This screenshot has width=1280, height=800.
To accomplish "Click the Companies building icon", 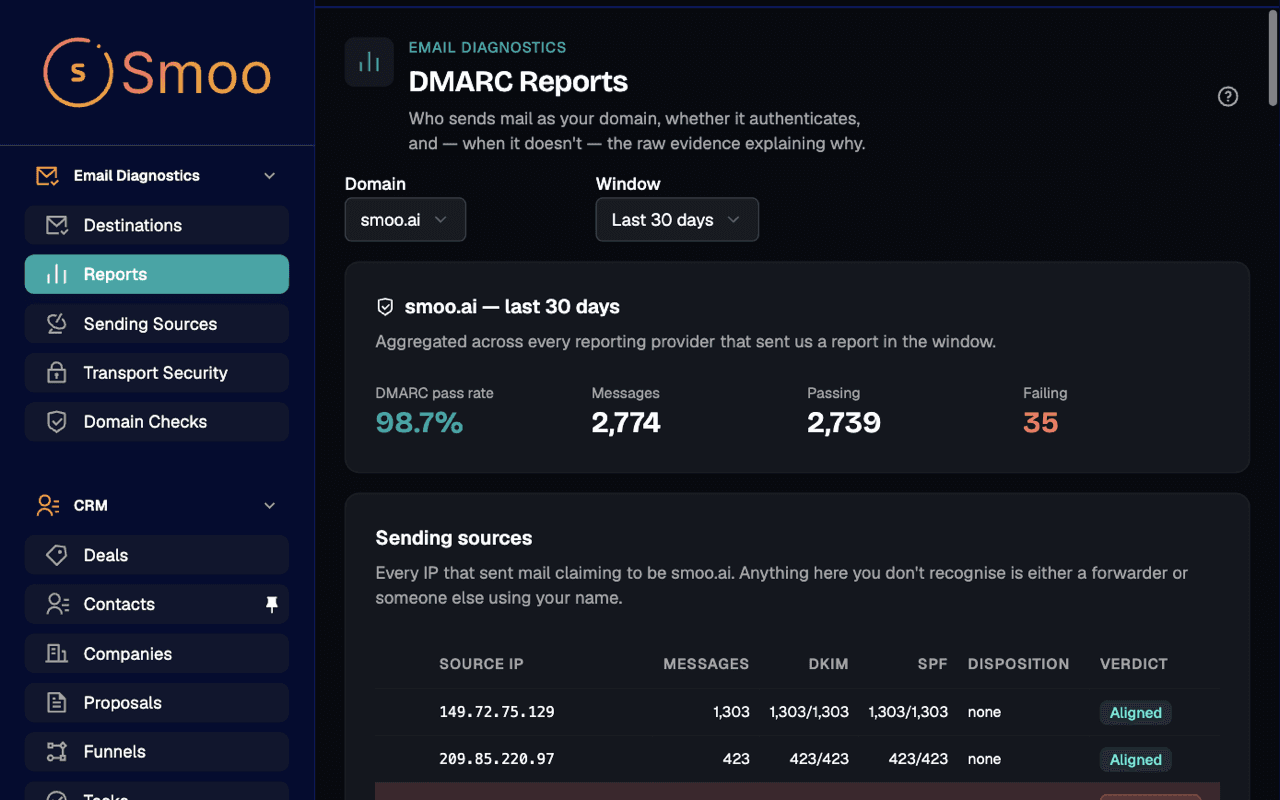I will click(57, 653).
